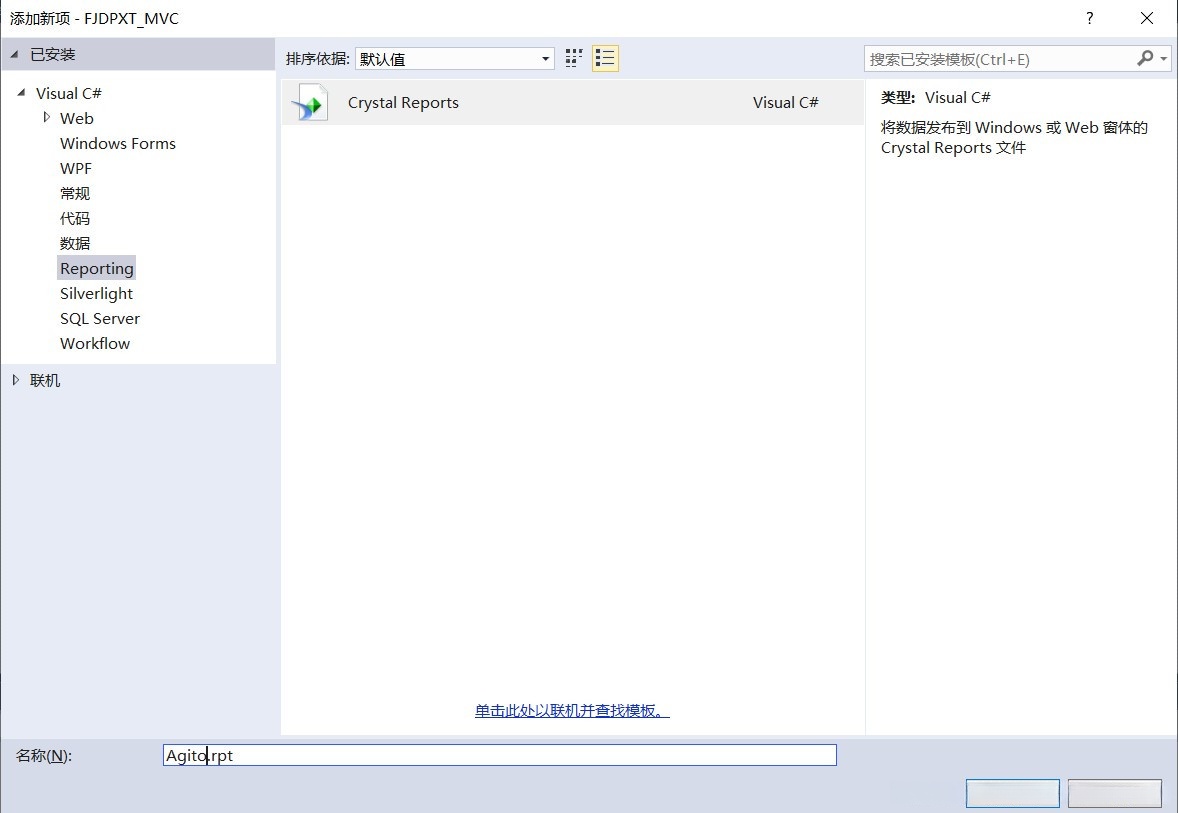This screenshot has width=1178, height=813.
Task: Switch to medium icons list view
Action: (605, 59)
